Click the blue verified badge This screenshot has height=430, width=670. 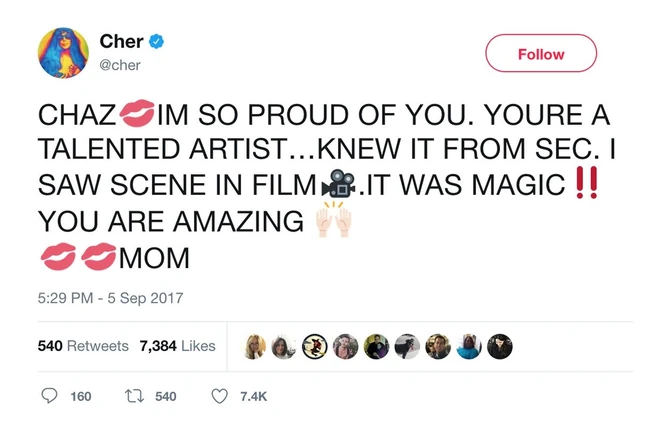(x=158, y=42)
